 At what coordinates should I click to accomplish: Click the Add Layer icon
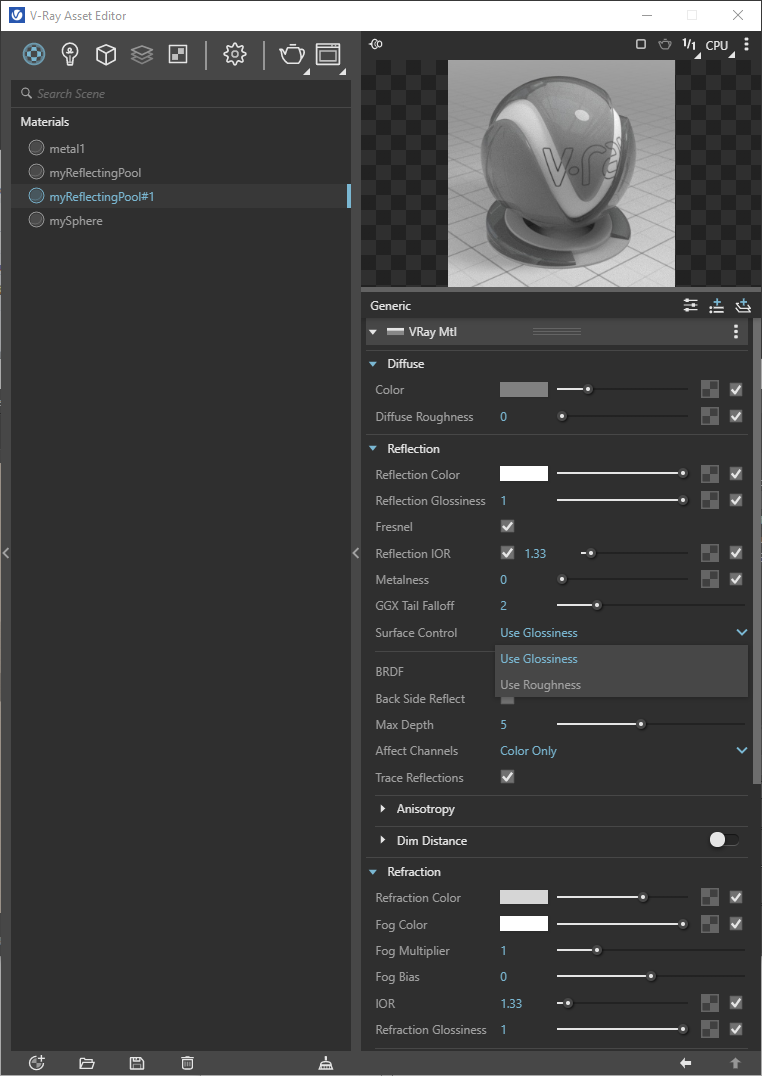pyautogui.click(x=743, y=306)
